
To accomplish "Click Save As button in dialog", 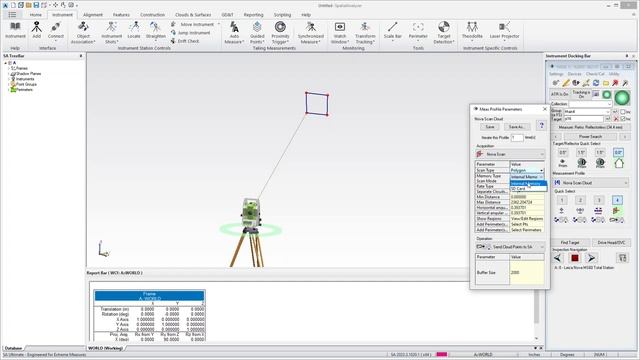I will point(517,127).
